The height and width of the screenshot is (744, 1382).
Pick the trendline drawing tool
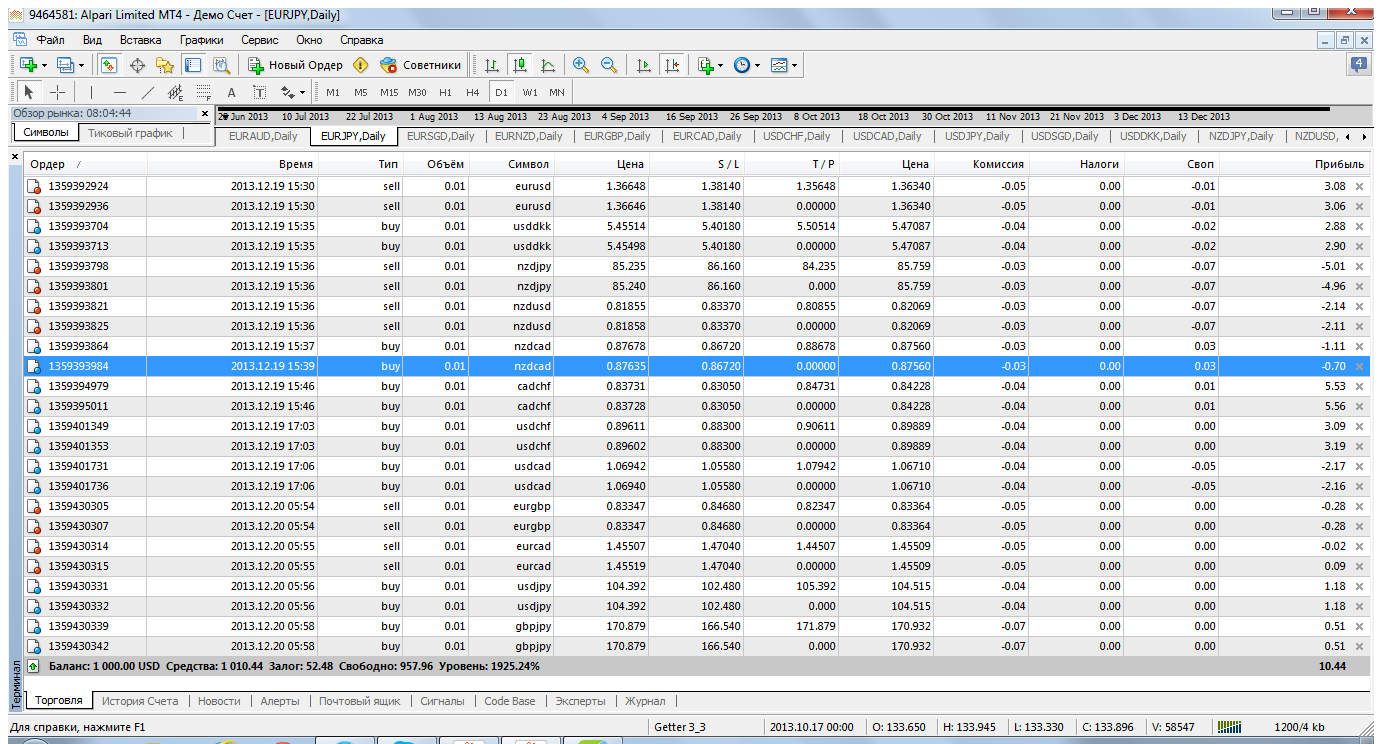(x=147, y=92)
